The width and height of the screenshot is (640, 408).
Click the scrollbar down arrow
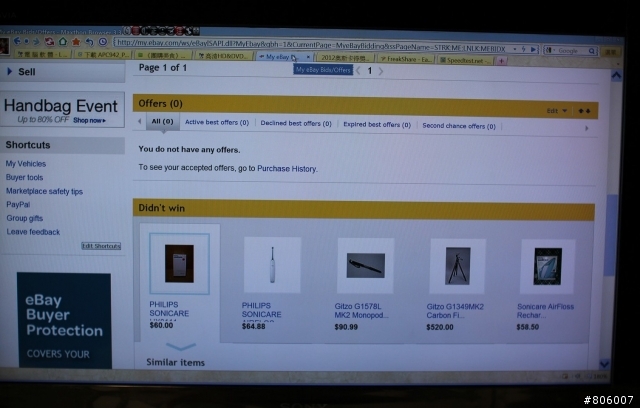604,364
